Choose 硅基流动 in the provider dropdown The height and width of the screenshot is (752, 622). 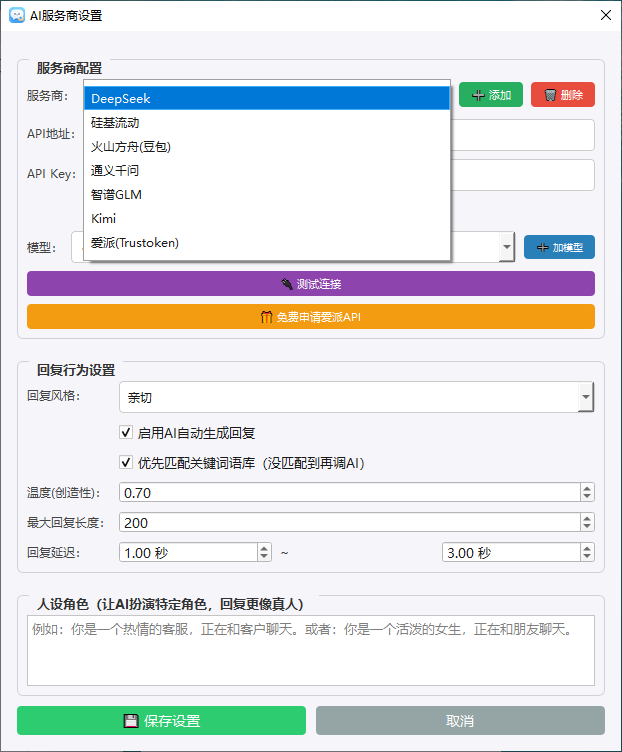267,123
